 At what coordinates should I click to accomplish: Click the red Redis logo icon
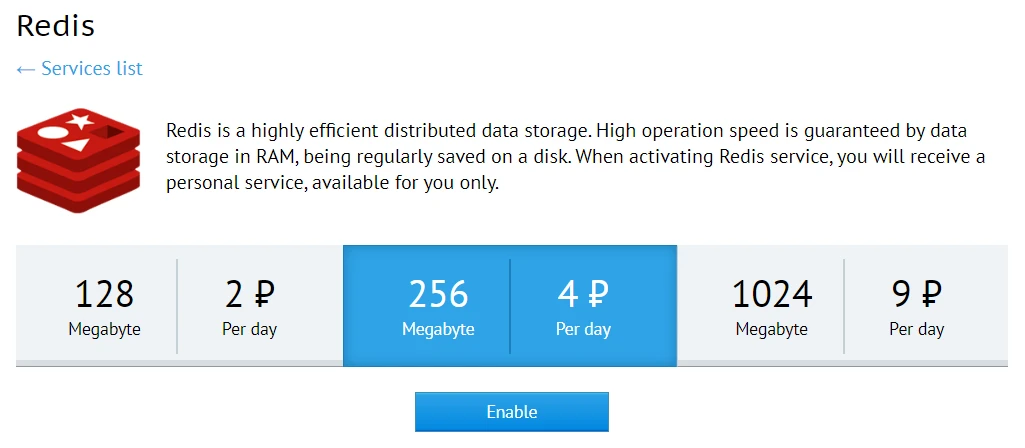click(x=77, y=159)
